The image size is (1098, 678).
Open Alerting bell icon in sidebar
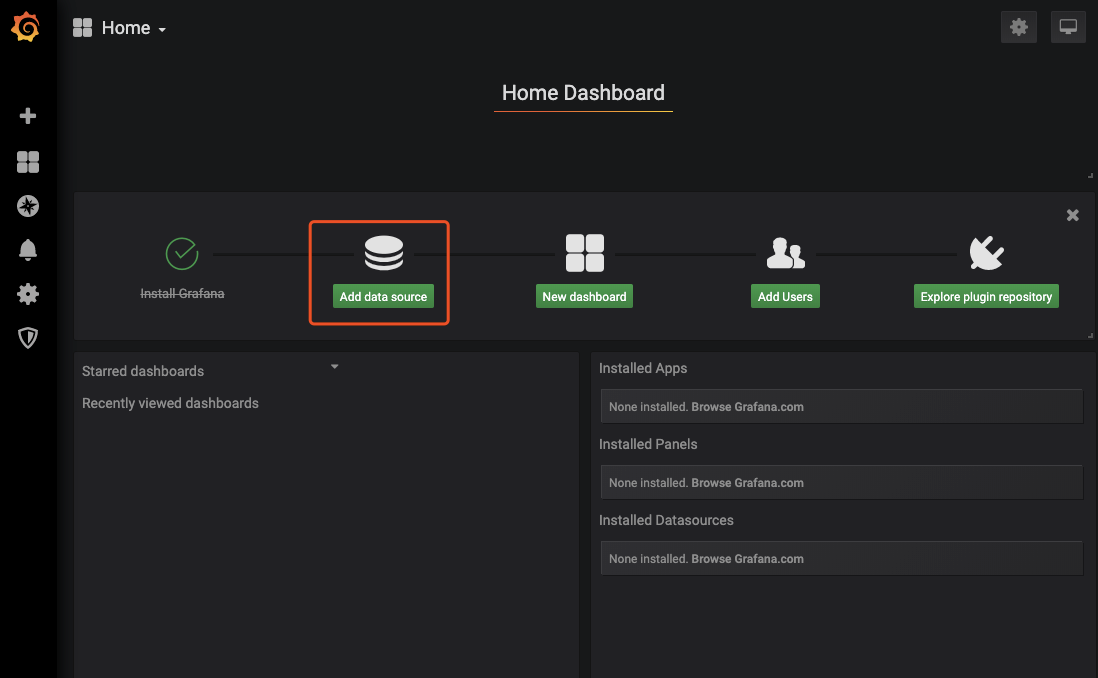click(27, 250)
